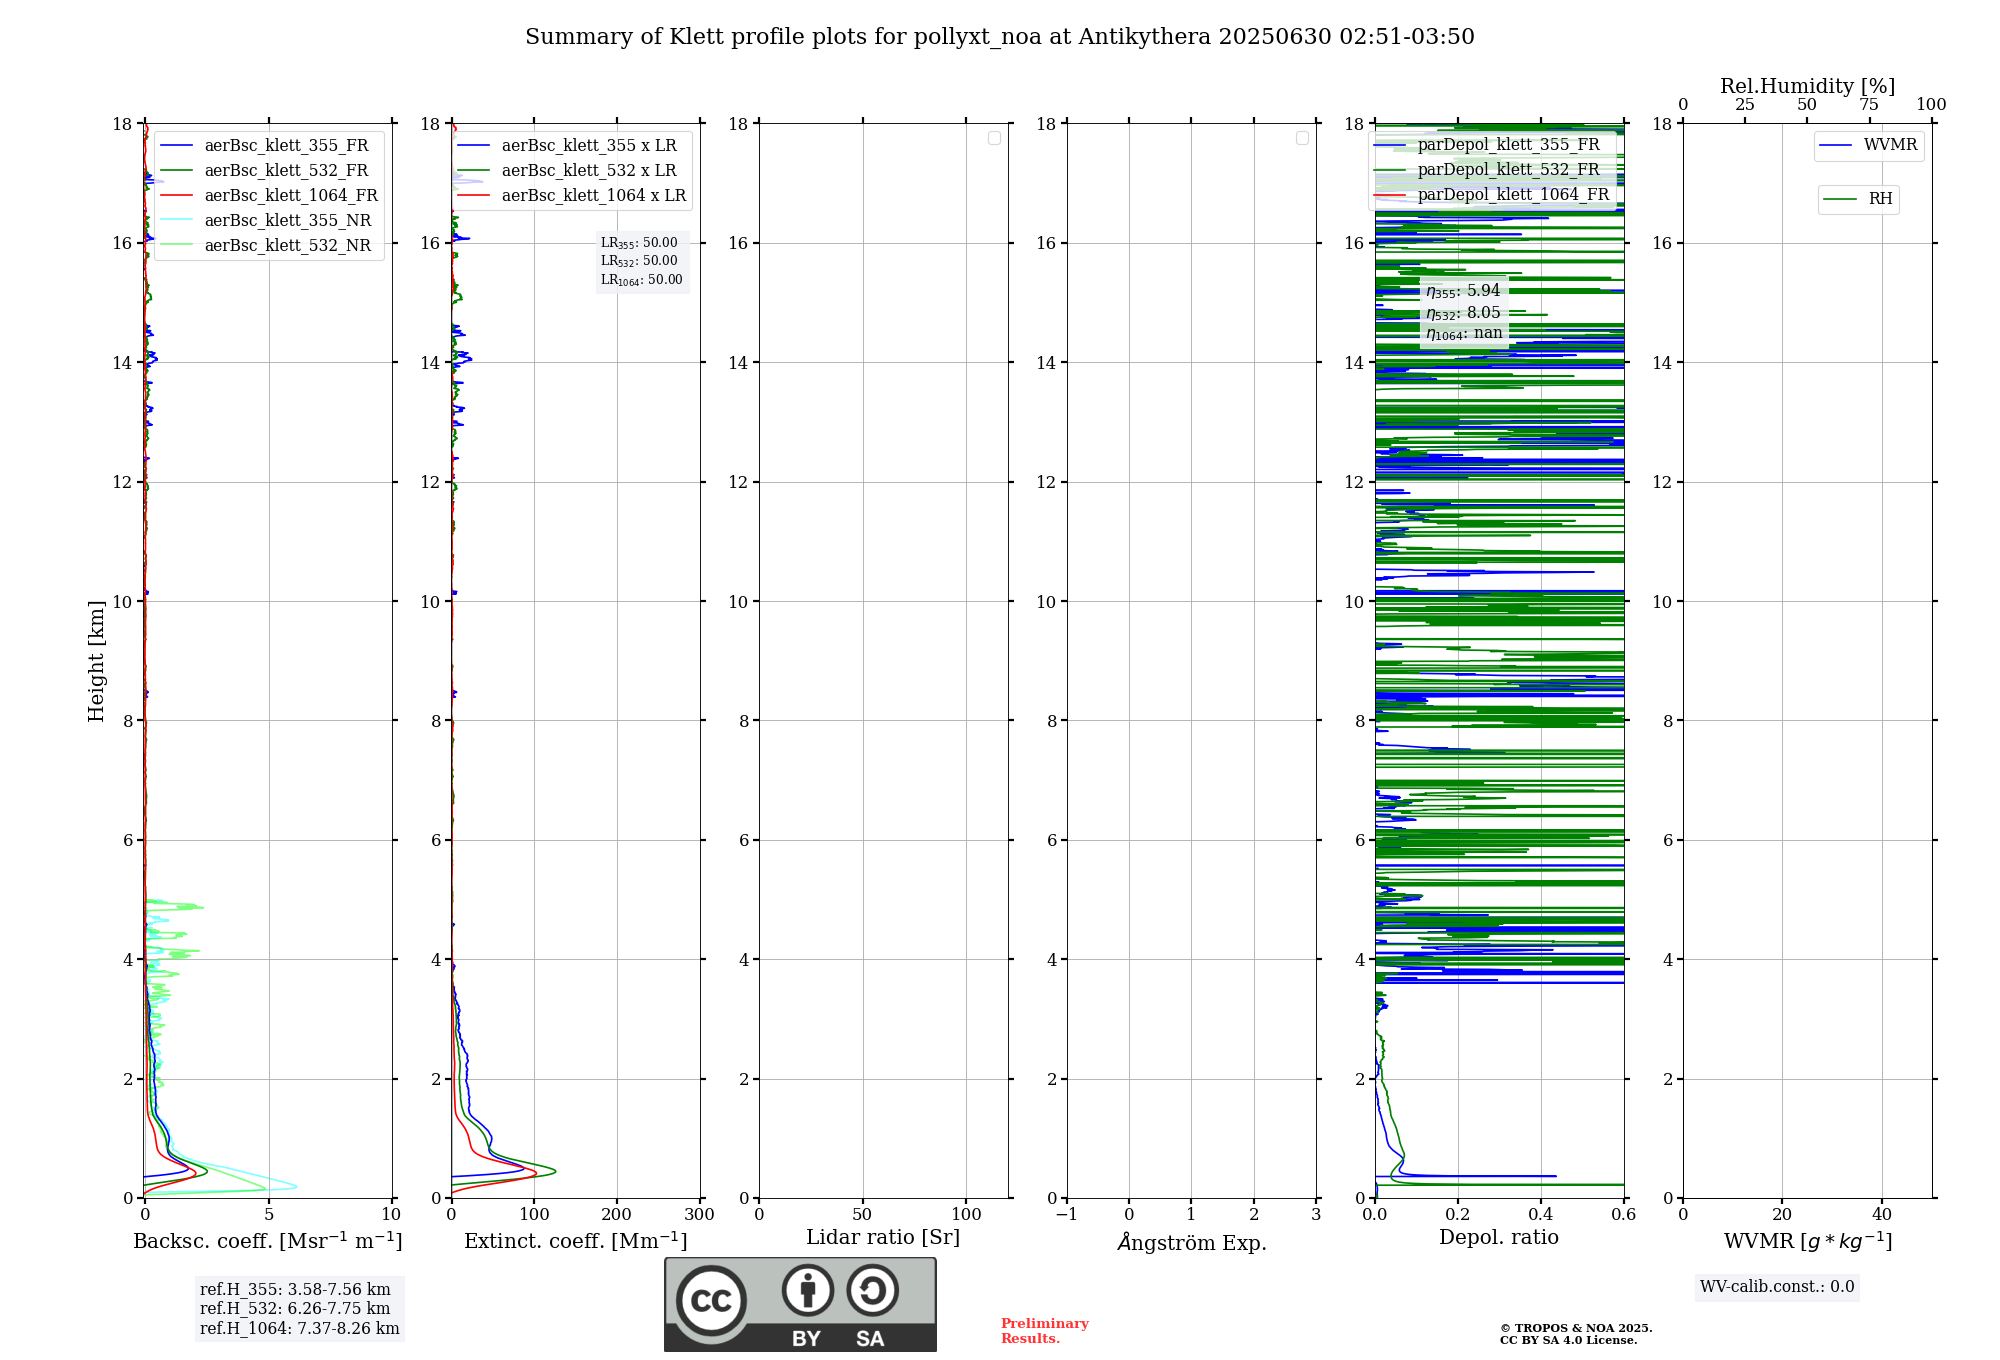Click the WVMR legend entry

1868,145
